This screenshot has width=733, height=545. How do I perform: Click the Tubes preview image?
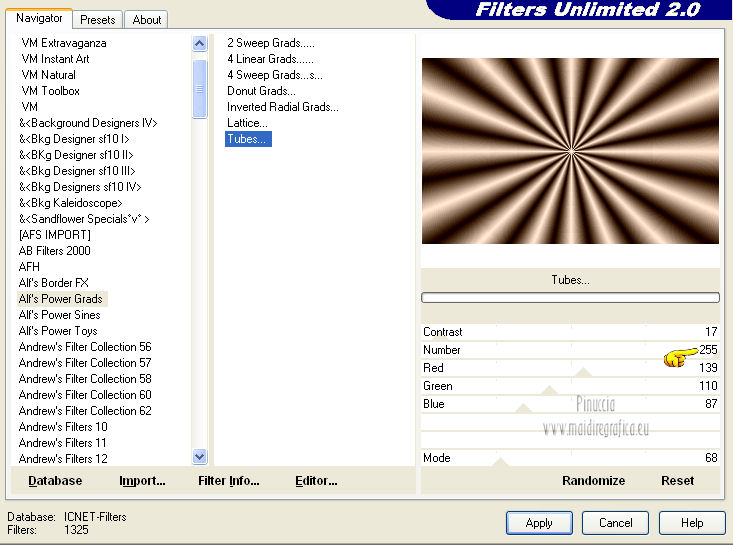point(570,151)
